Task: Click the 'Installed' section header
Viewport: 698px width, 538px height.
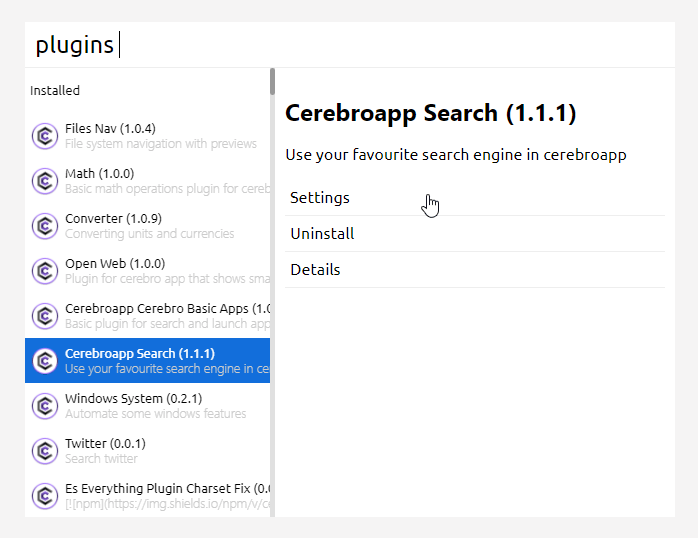Action: 55,90
